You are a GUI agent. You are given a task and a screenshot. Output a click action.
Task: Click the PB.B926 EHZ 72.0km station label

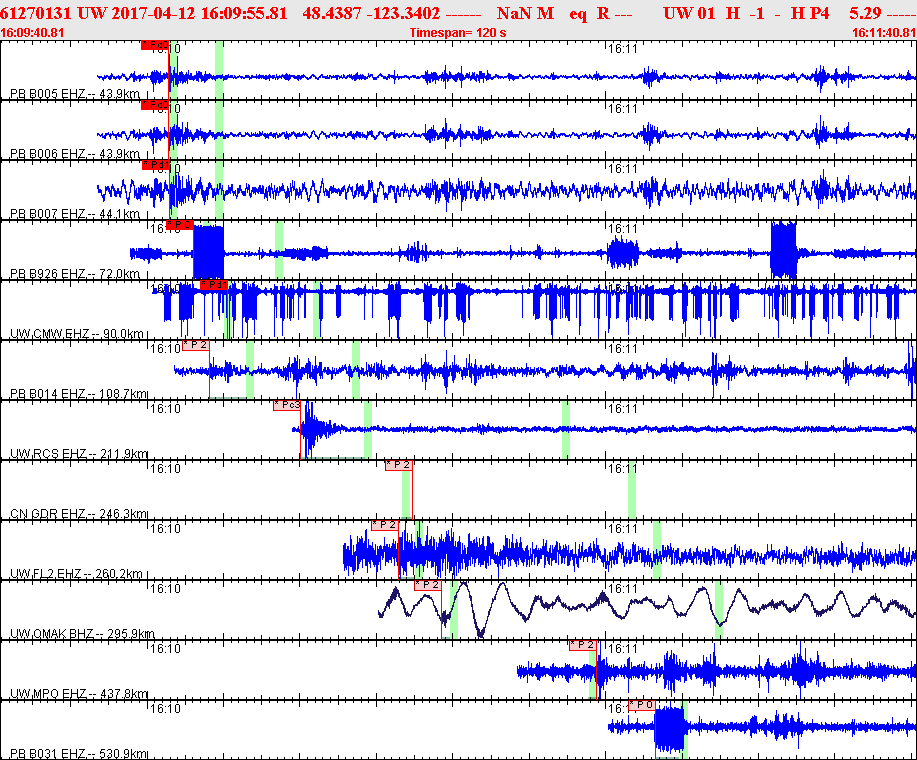(75, 274)
